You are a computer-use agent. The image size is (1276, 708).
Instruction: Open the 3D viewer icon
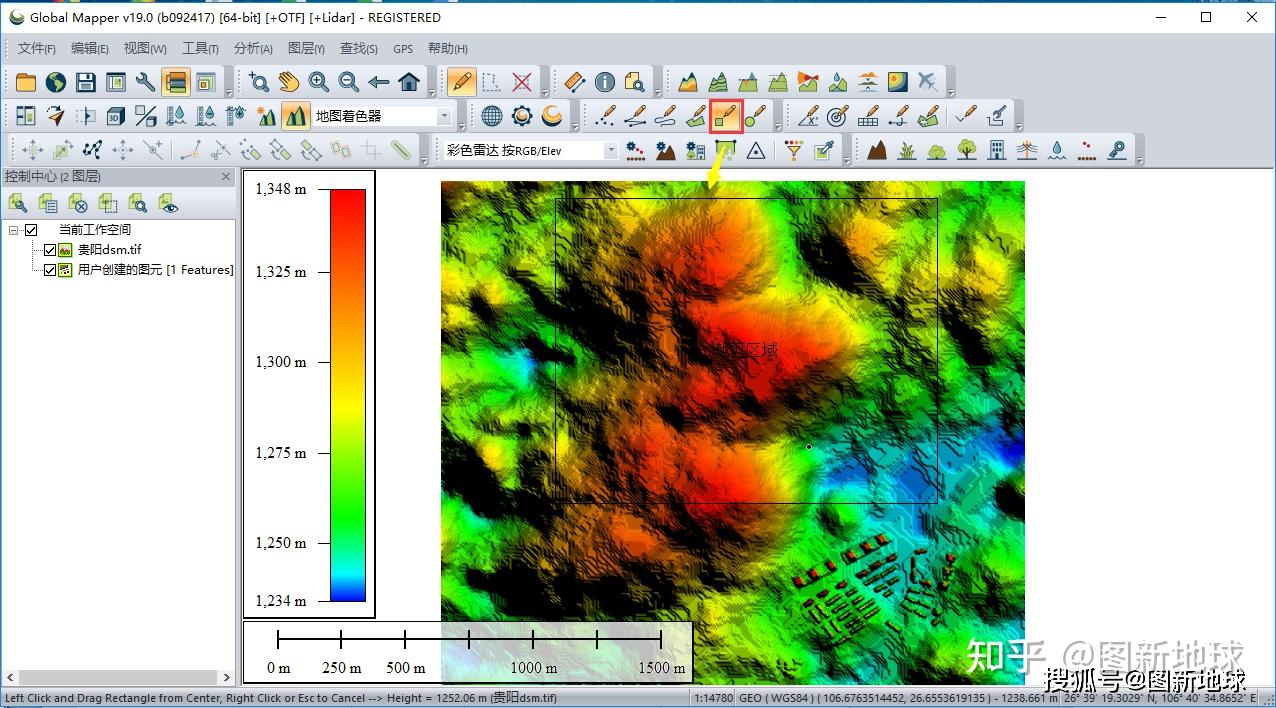115,116
